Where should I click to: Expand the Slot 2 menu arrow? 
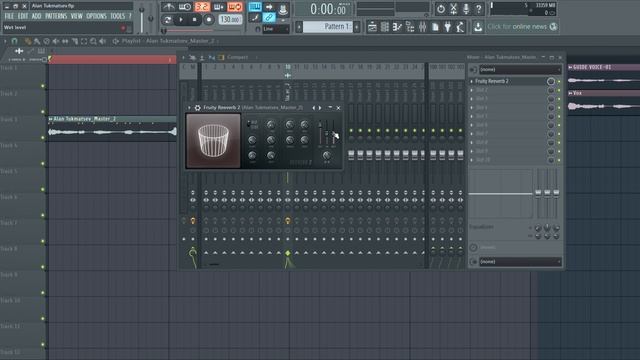(x=472, y=90)
